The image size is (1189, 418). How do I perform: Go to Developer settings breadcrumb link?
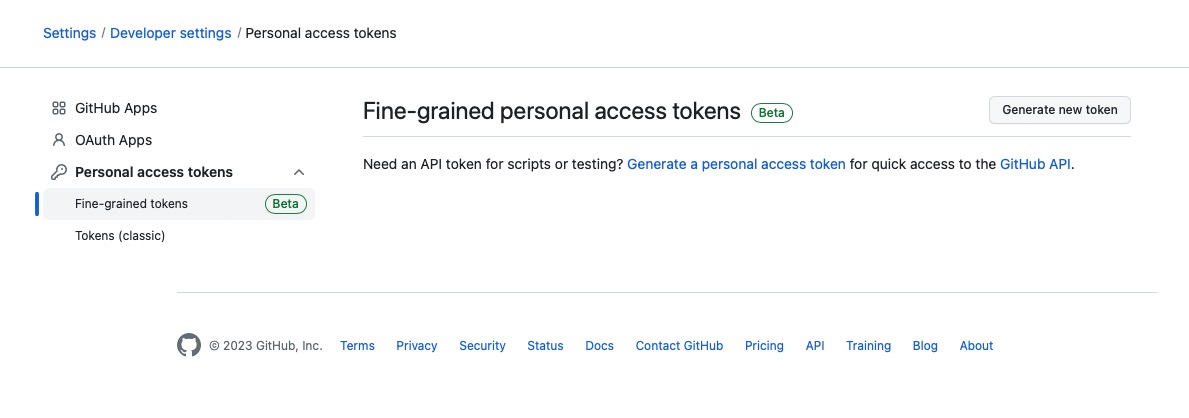171,33
